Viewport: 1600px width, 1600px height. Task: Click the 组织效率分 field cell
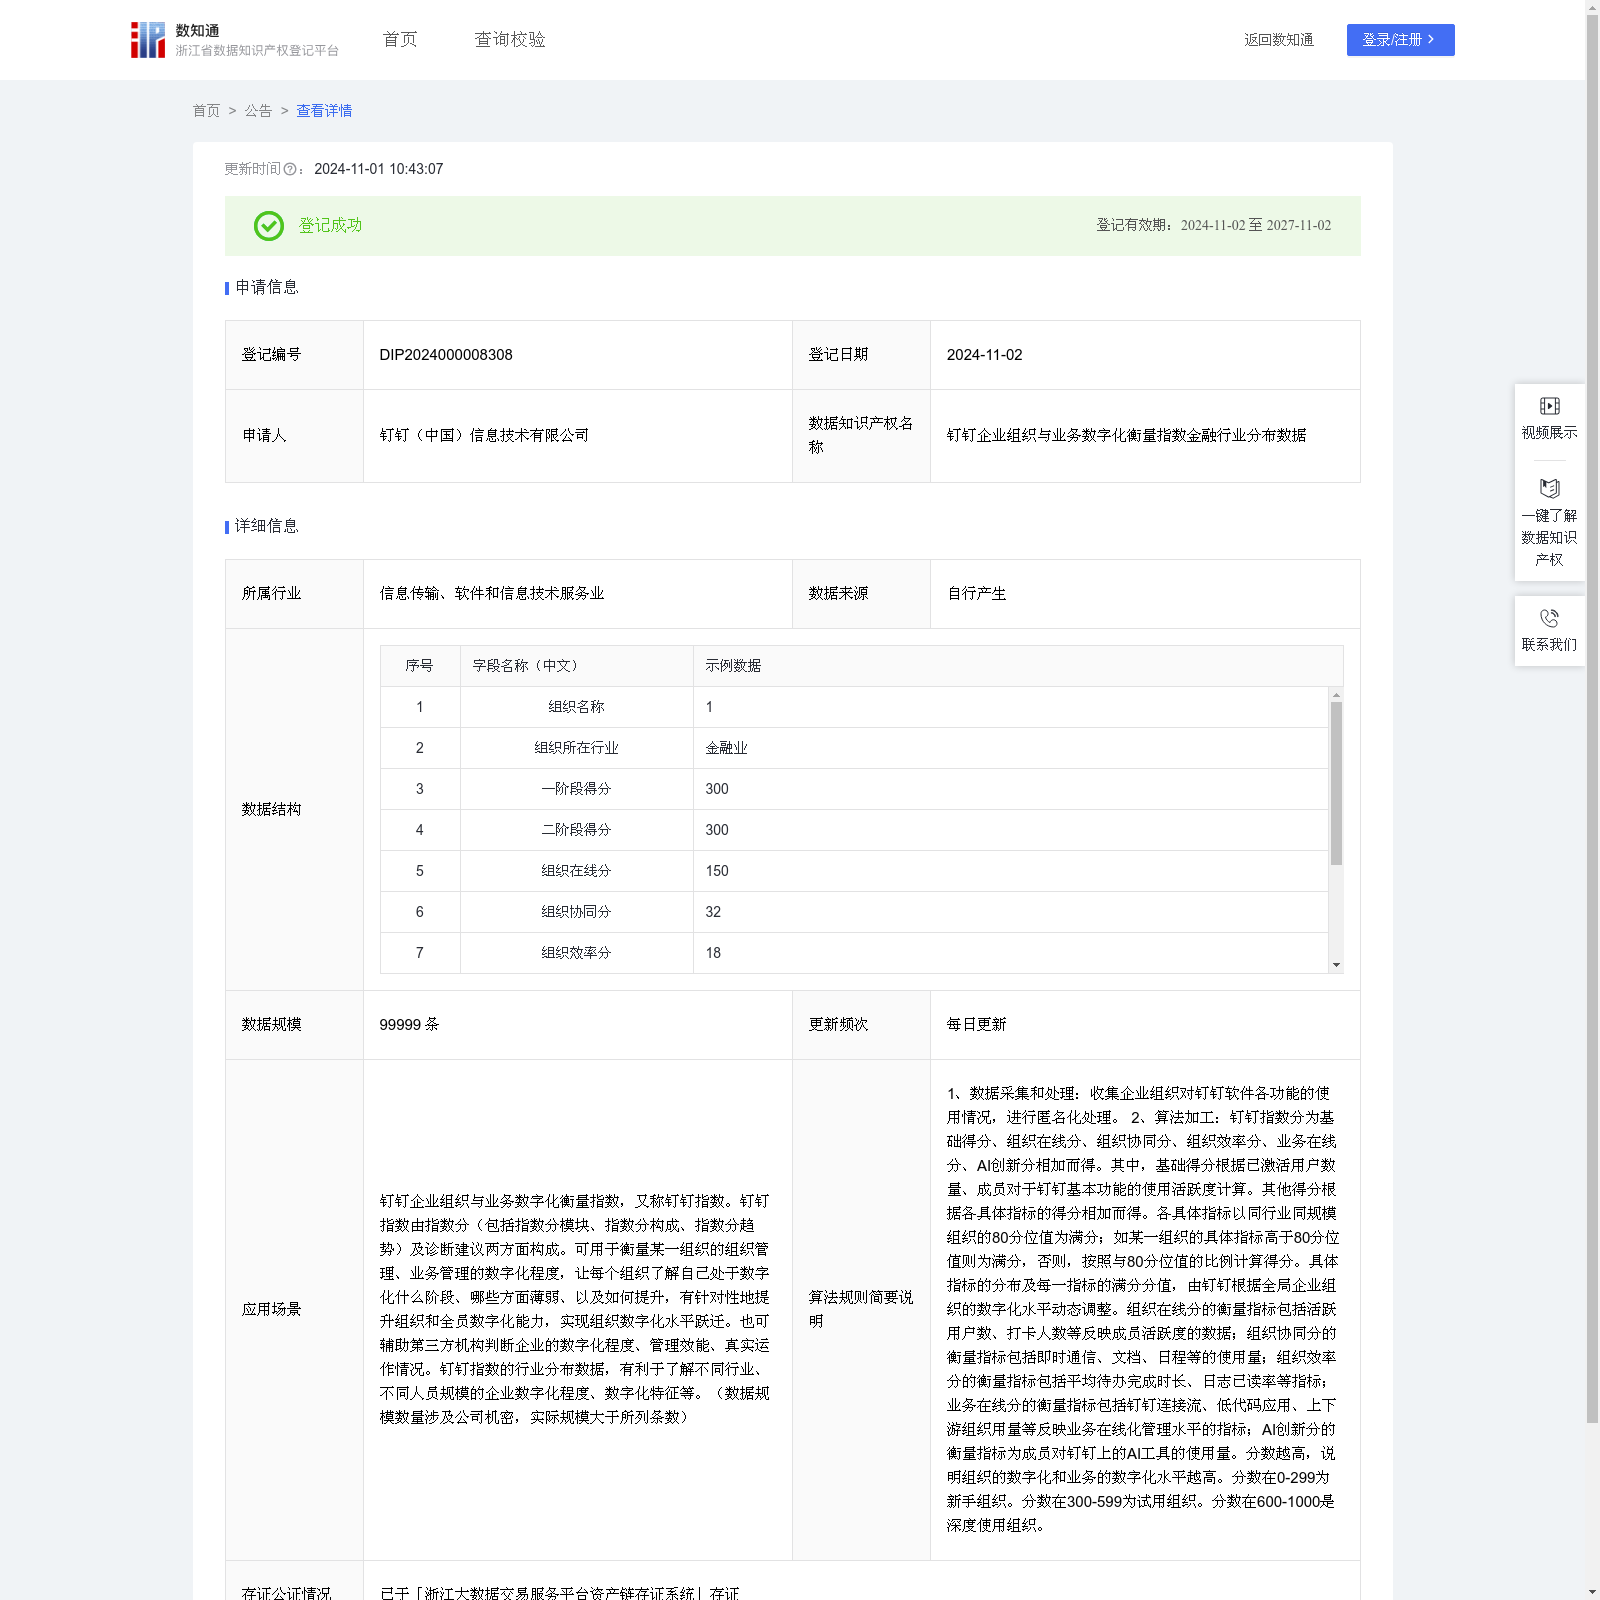click(x=576, y=953)
